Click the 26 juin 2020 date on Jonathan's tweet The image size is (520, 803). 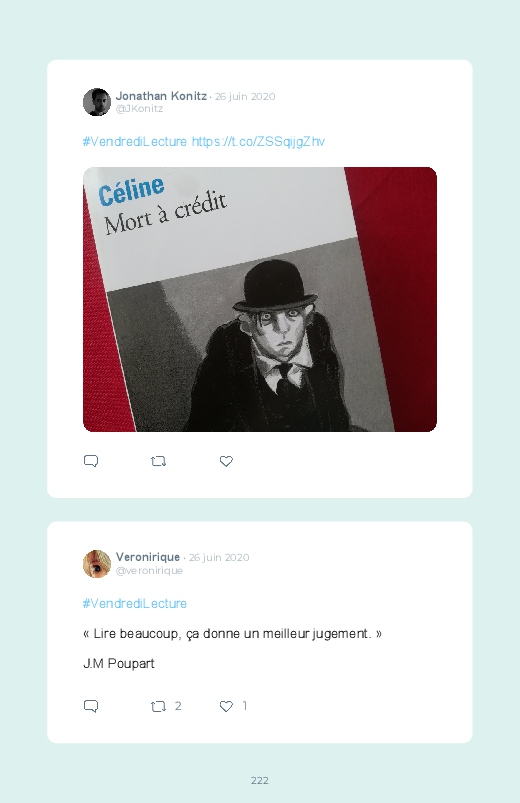(245, 96)
